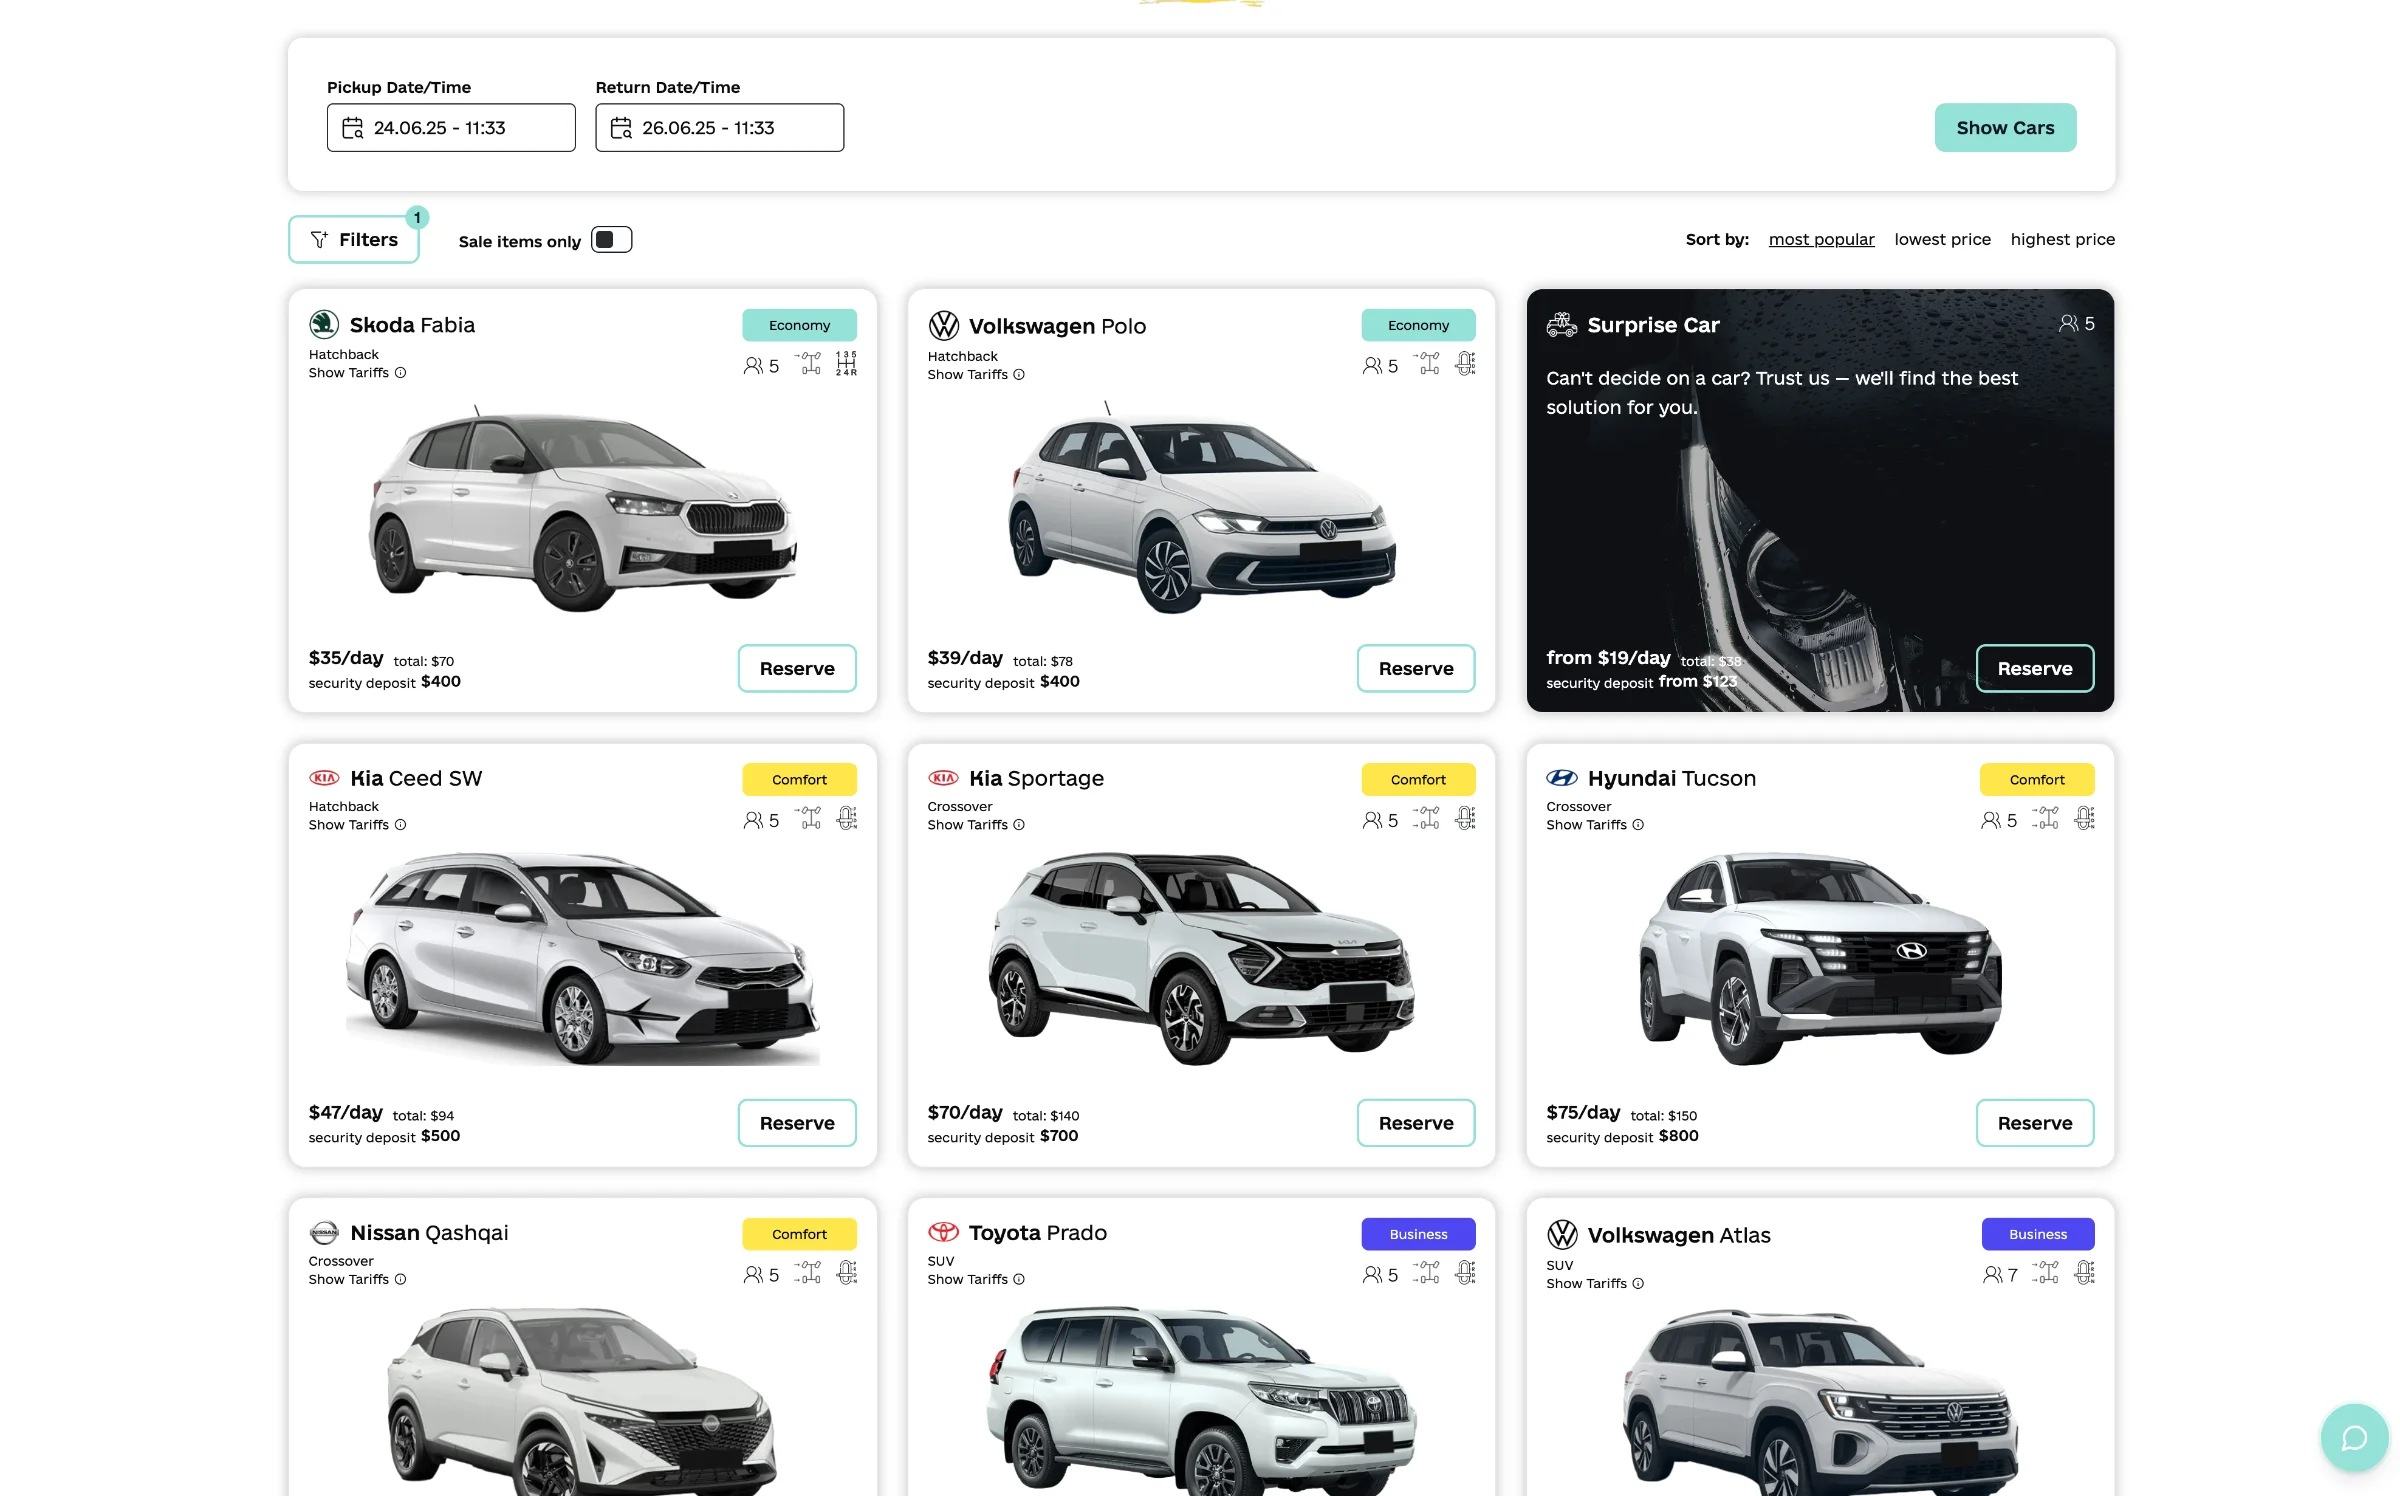2400x1496 pixels.
Task: Click the manual gearbox icon on Skoda Fabia
Action: 846,364
